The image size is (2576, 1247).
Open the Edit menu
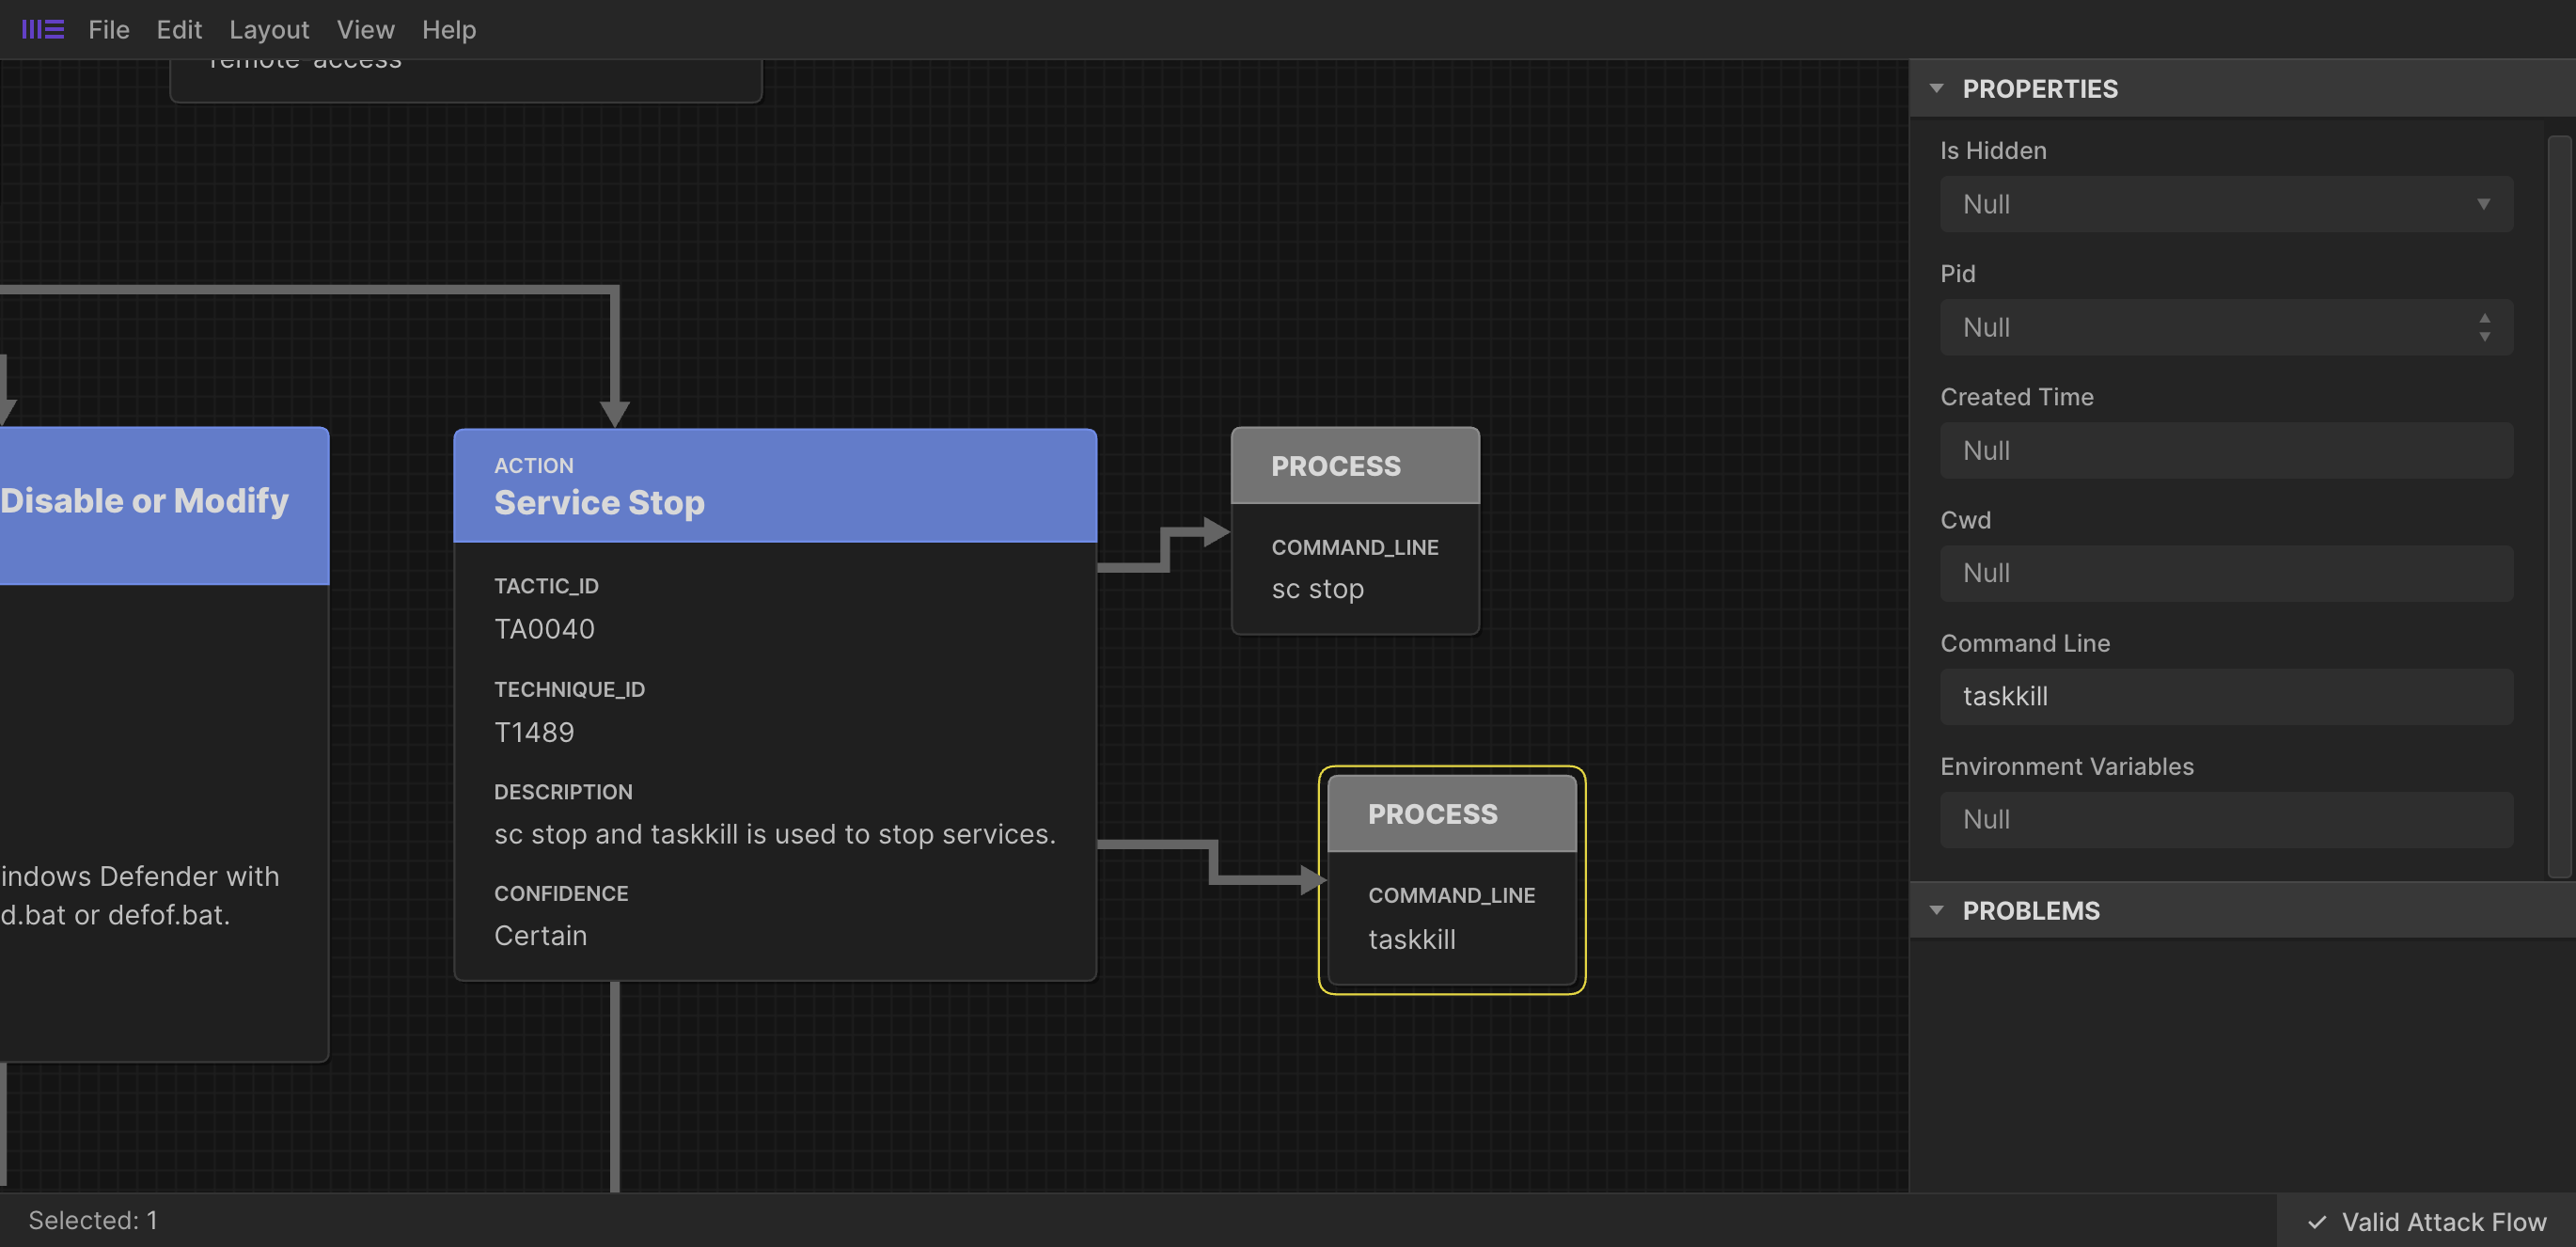179,29
